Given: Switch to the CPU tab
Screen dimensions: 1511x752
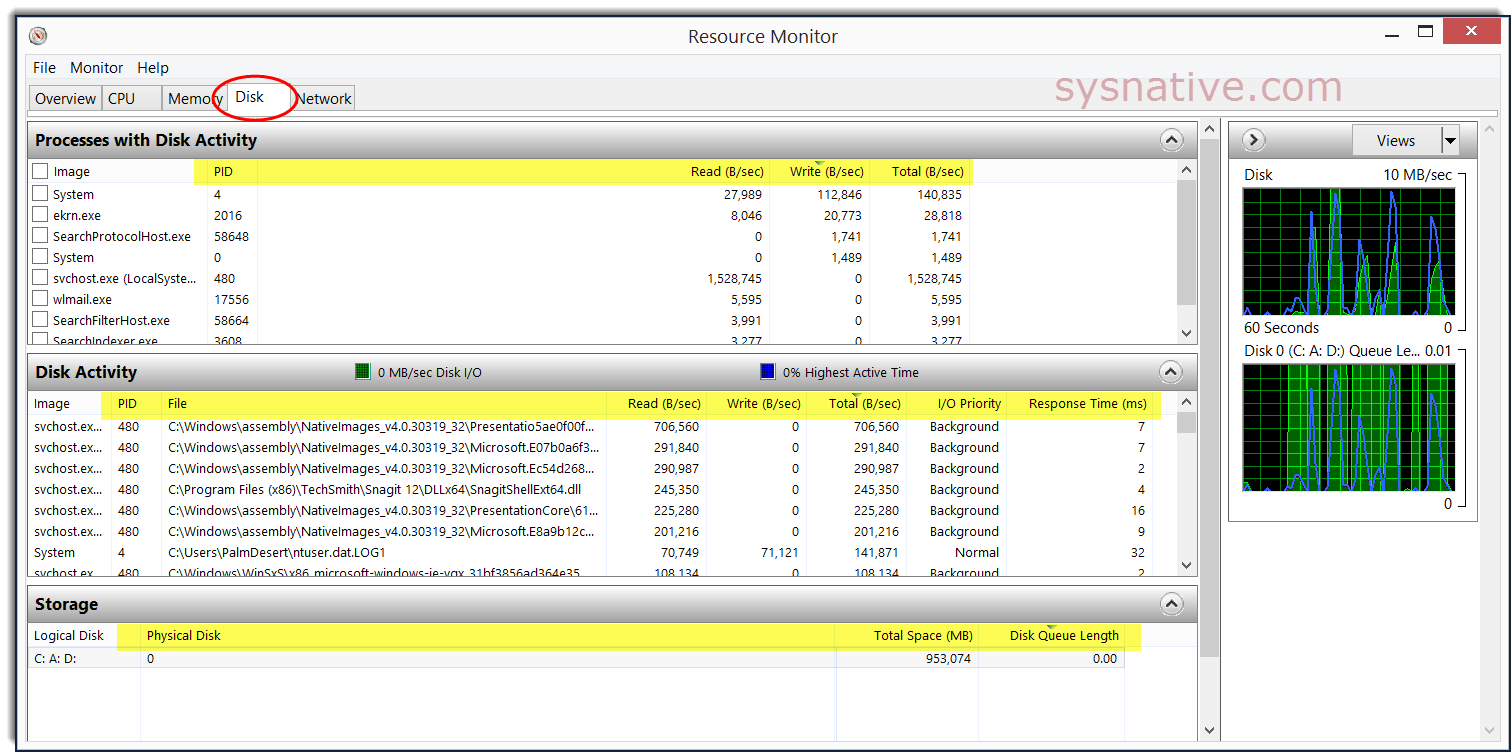Looking at the screenshot, I should click(x=132, y=98).
